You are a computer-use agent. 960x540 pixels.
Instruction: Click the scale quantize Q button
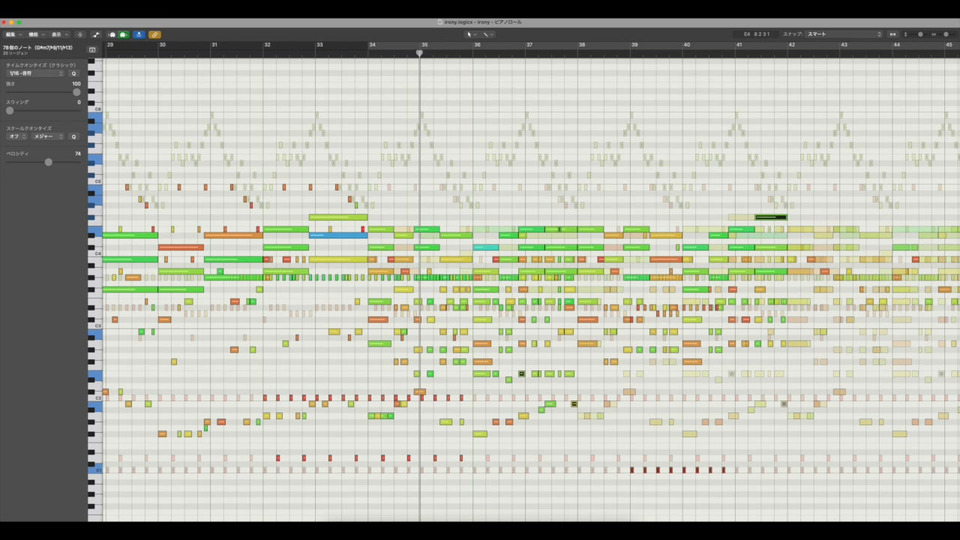pos(74,137)
